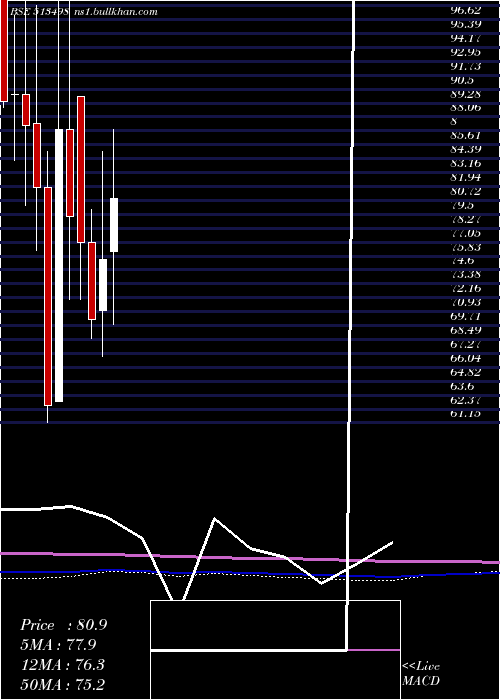Select the 69.71 price axis label
The image size is (500, 700).
tap(466, 316)
